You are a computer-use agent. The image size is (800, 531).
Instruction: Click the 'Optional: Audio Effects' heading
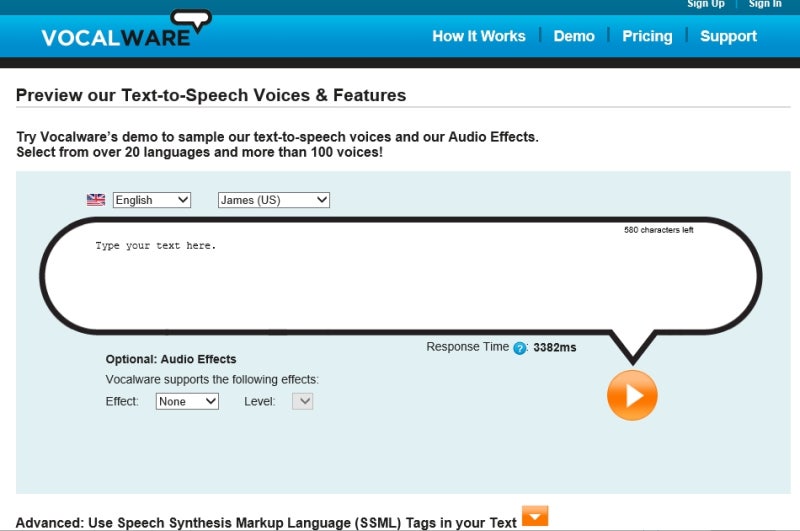[x=171, y=359]
